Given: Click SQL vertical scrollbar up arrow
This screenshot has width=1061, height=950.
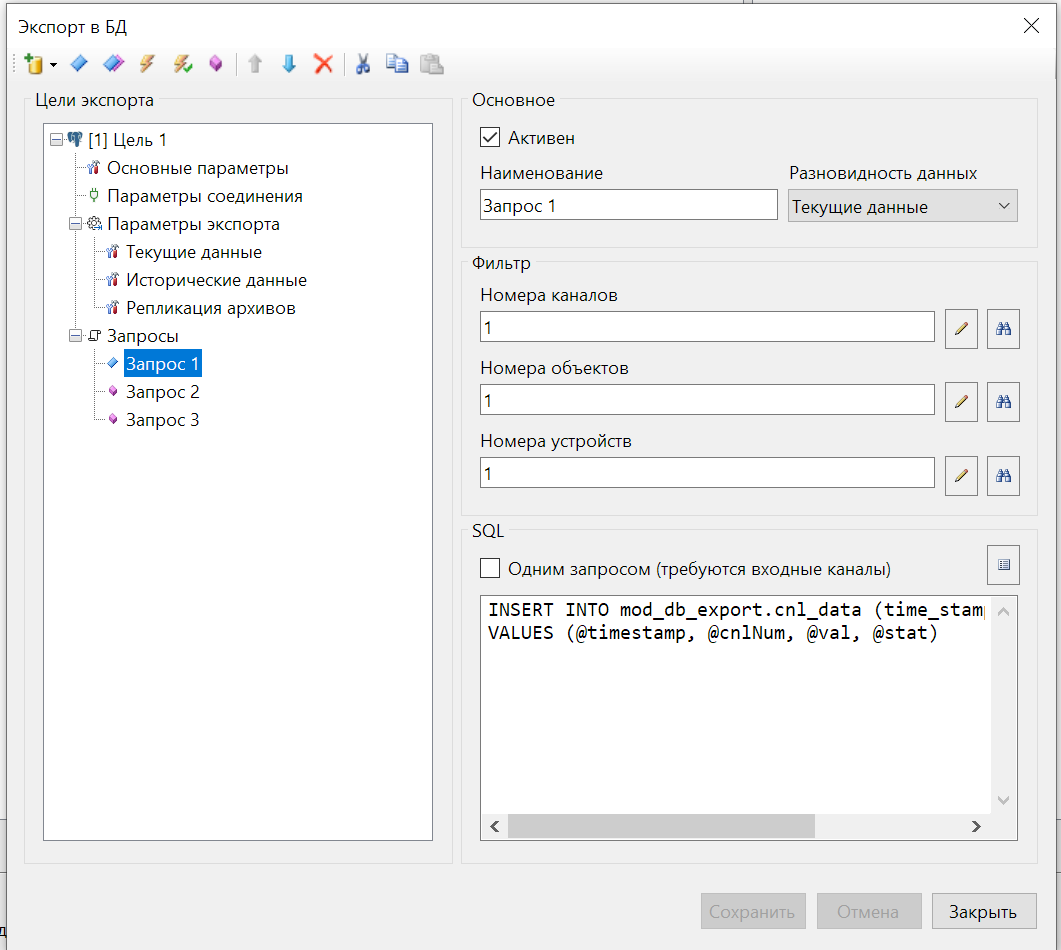Looking at the screenshot, I should click(1003, 612).
